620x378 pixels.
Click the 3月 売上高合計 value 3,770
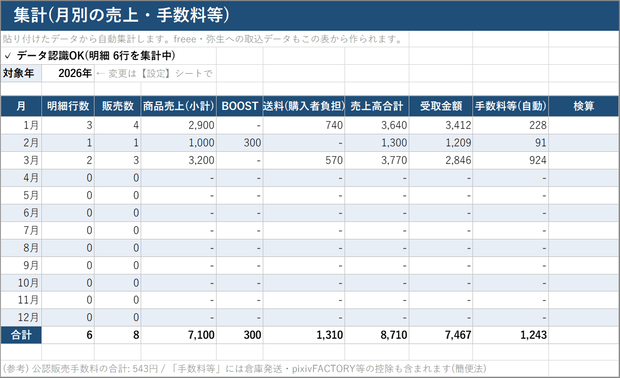394,160
